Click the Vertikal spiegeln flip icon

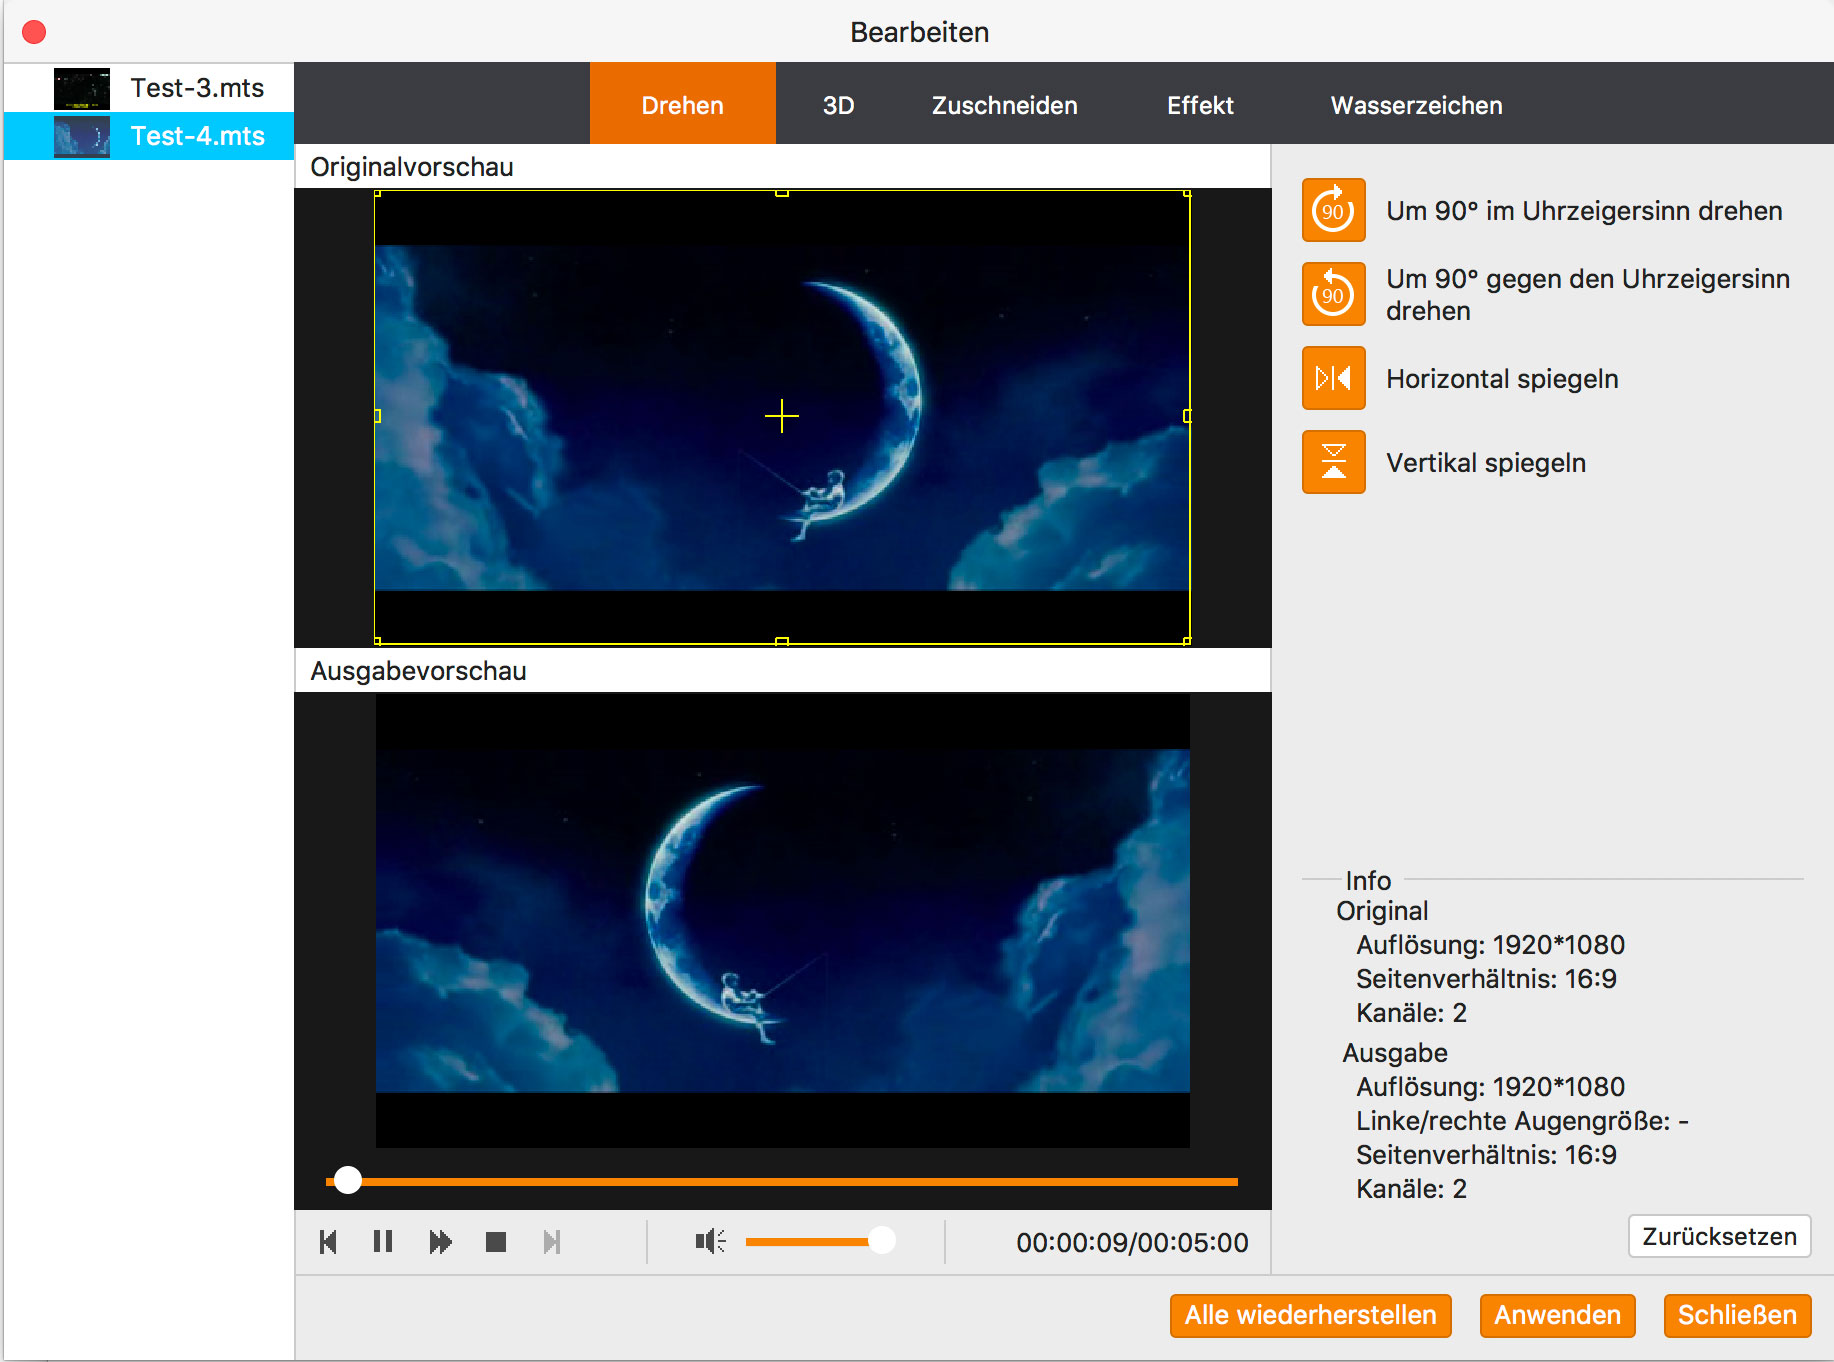click(1333, 462)
